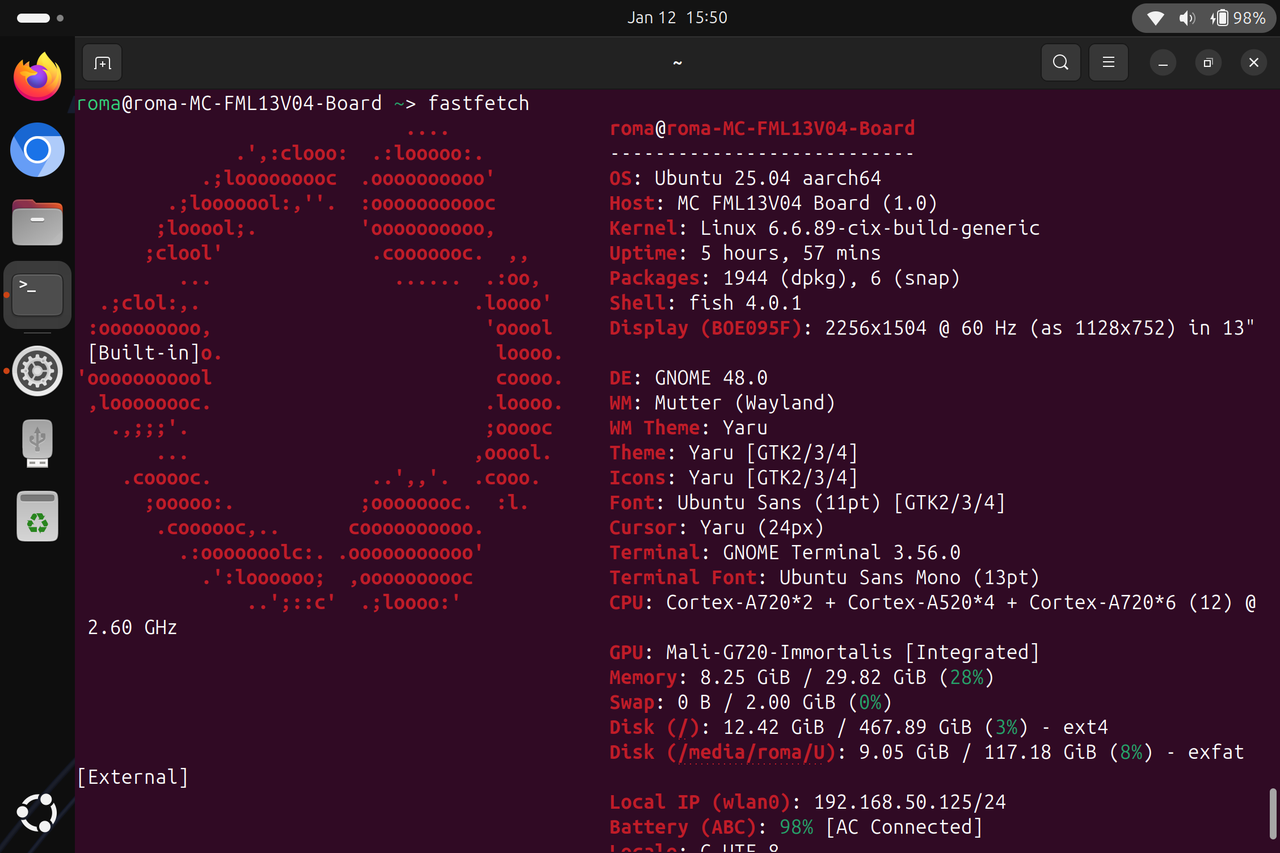Click "GPU: Mali-G720-Immortalis [Integrated]" line
Screen dimensions: 1280x853
[x=824, y=652]
